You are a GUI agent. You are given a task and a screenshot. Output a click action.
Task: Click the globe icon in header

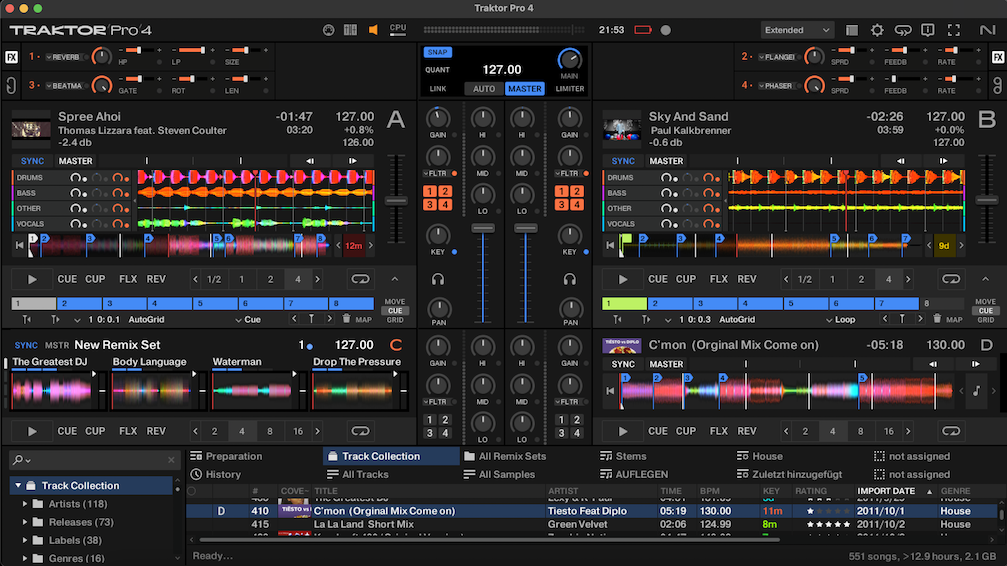[328, 30]
